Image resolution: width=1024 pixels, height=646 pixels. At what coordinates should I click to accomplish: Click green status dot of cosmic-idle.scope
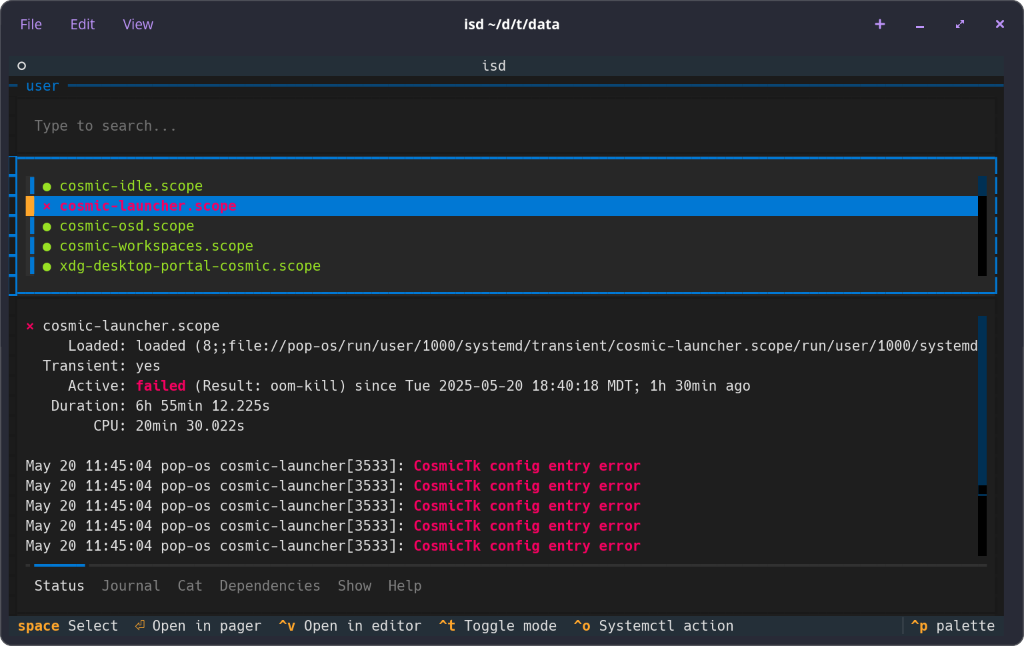coord(47,187)
